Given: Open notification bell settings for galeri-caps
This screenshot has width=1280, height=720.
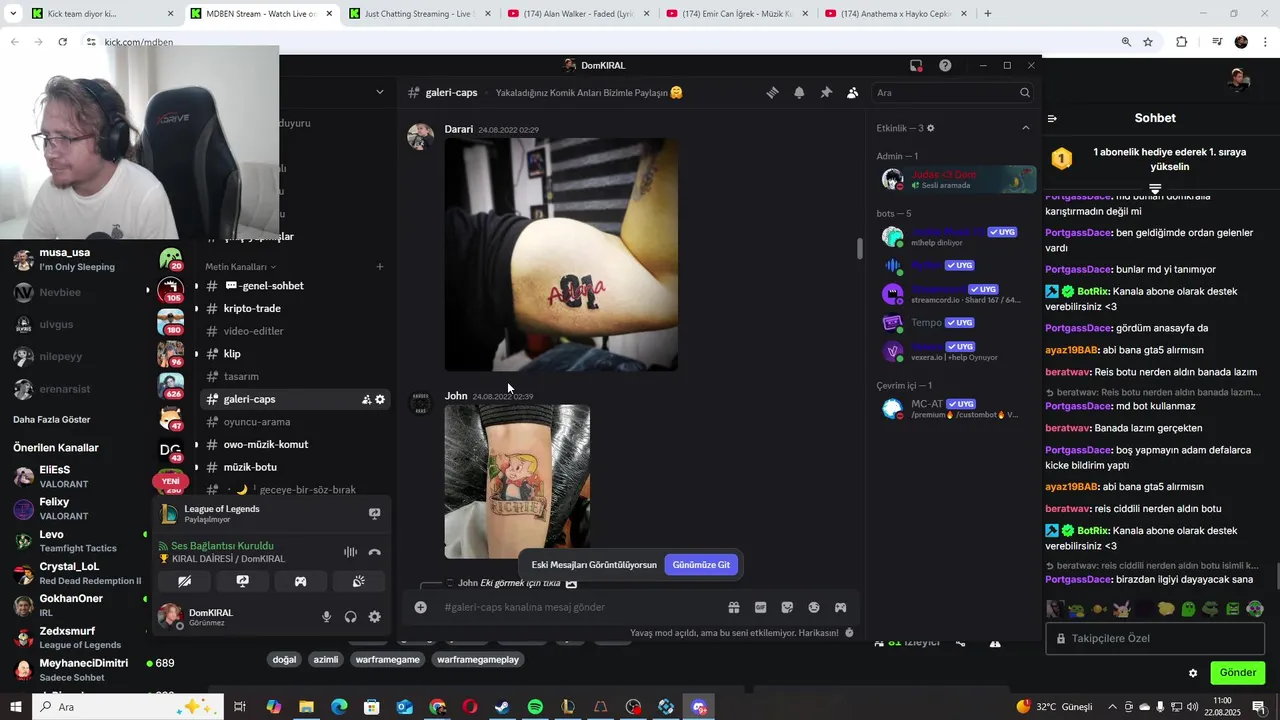Looking at the screenshot, I should (x=799, y=92).
